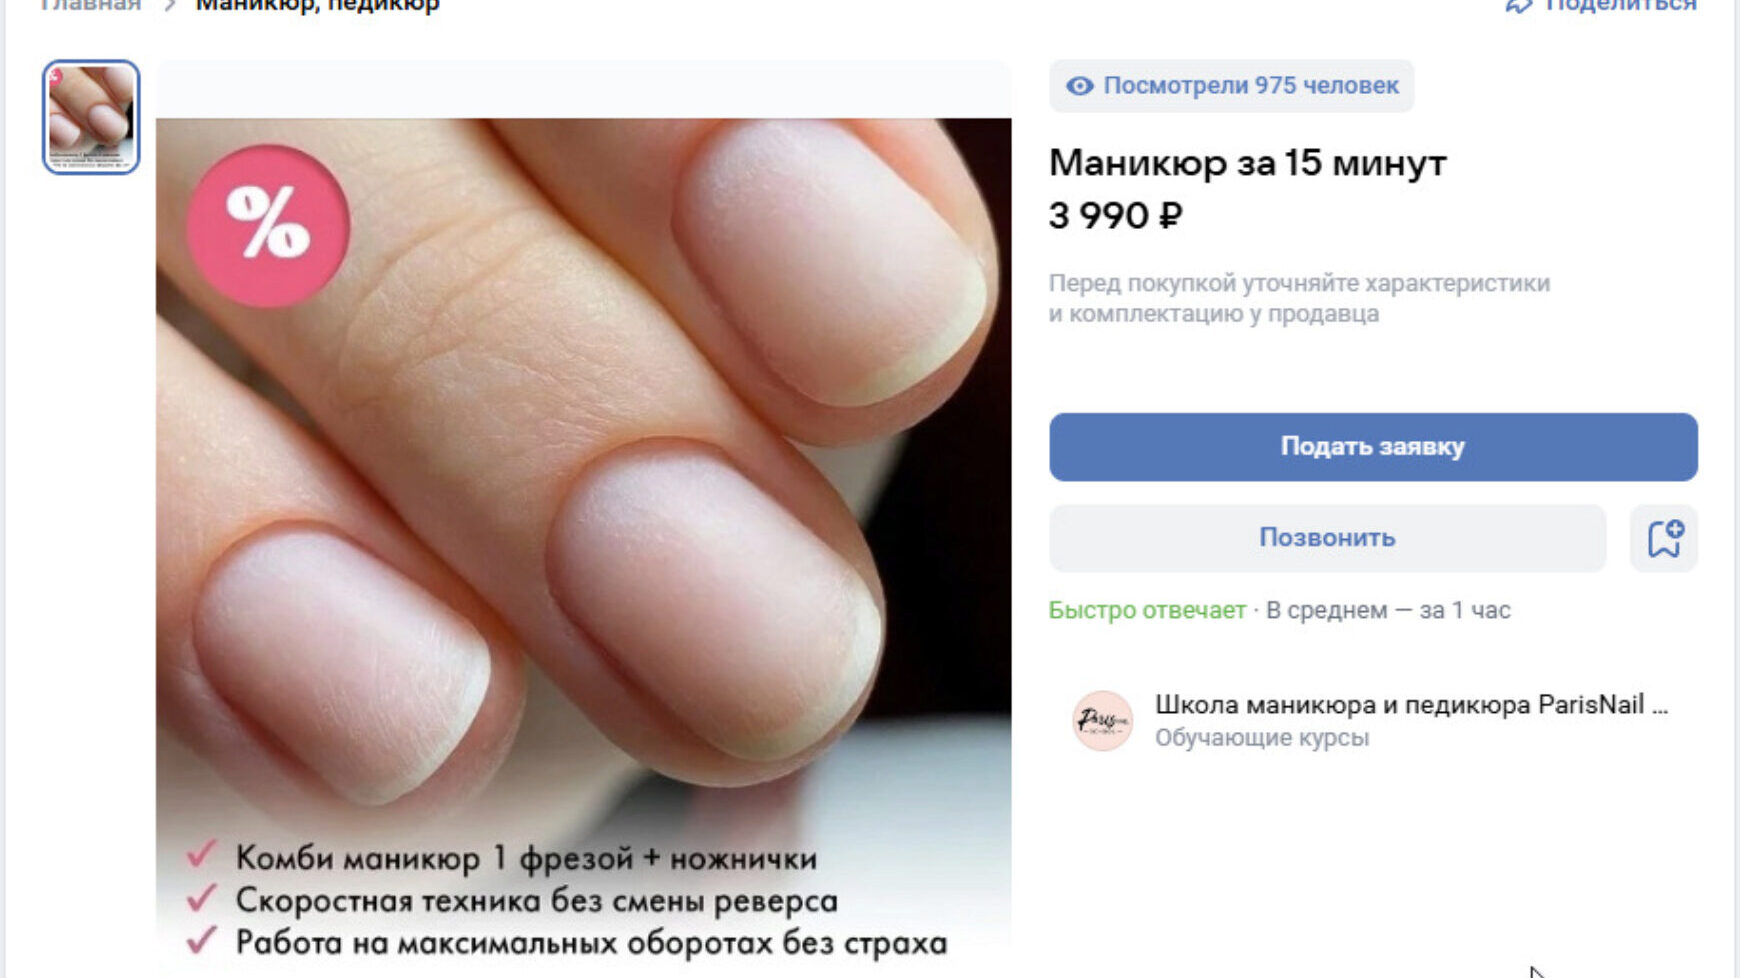Click the Подать заявку button
1740x978 pixels.
click(x=1373, y=447)
